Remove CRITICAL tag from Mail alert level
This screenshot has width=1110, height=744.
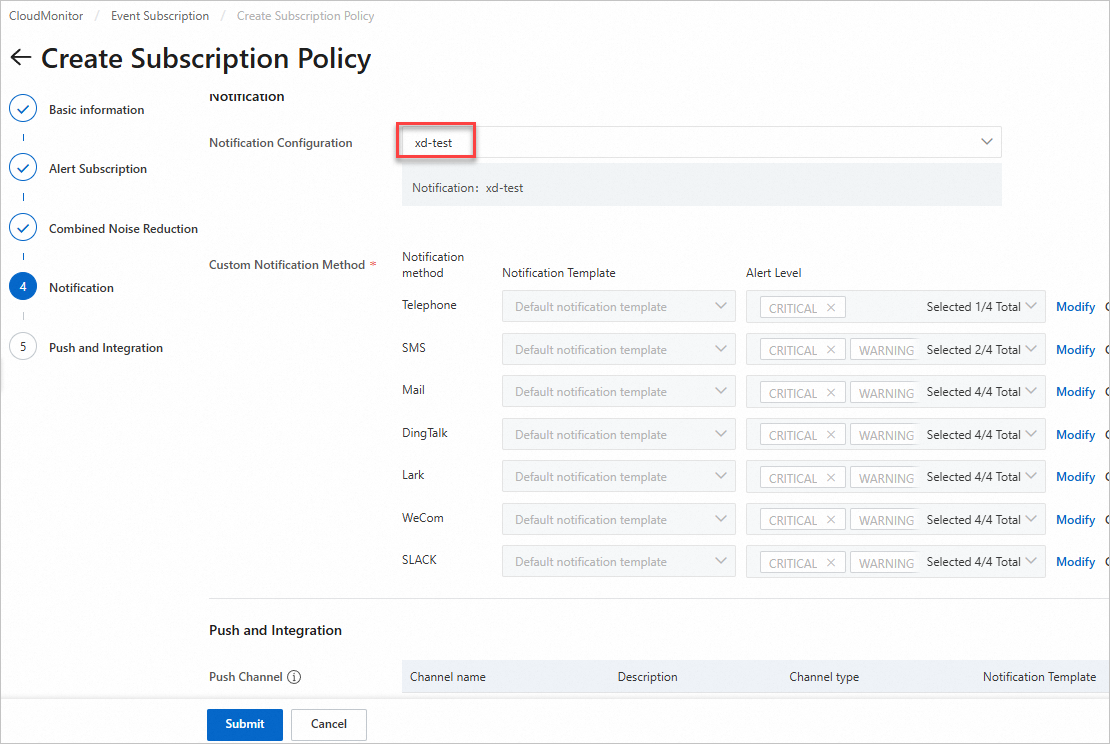(x=831, y=393)
